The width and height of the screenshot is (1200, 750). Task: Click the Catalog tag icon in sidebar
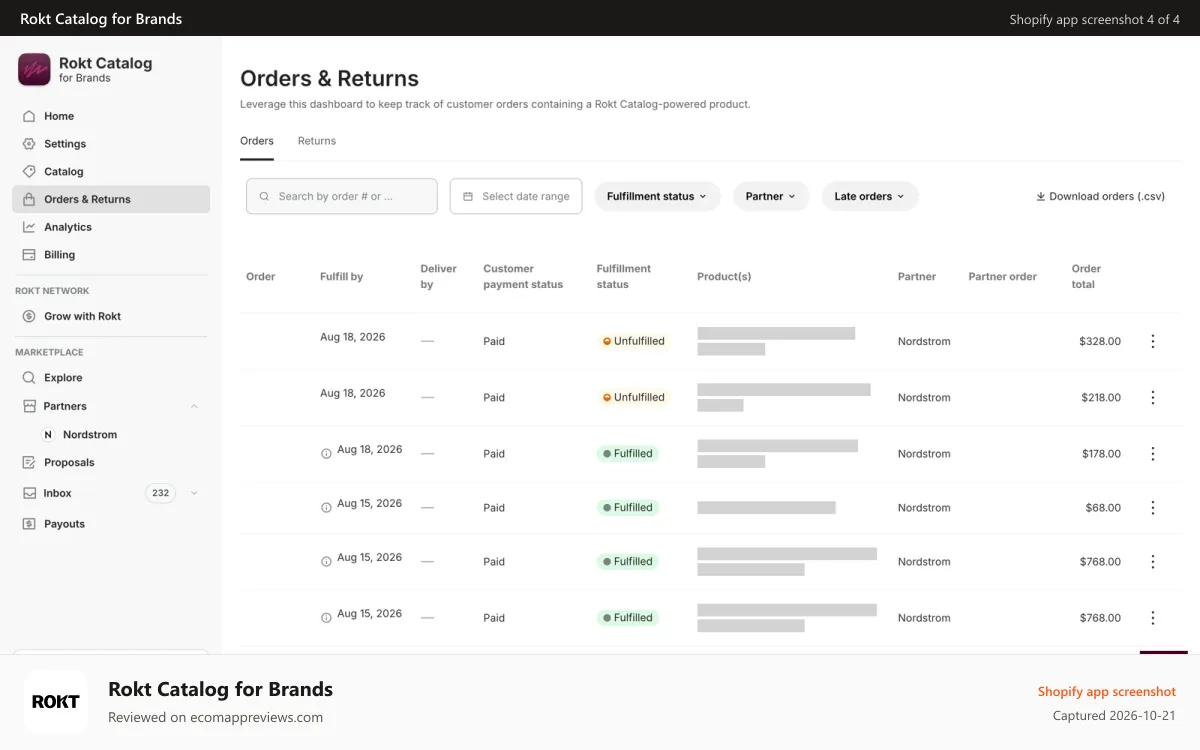tap(29, 171)
